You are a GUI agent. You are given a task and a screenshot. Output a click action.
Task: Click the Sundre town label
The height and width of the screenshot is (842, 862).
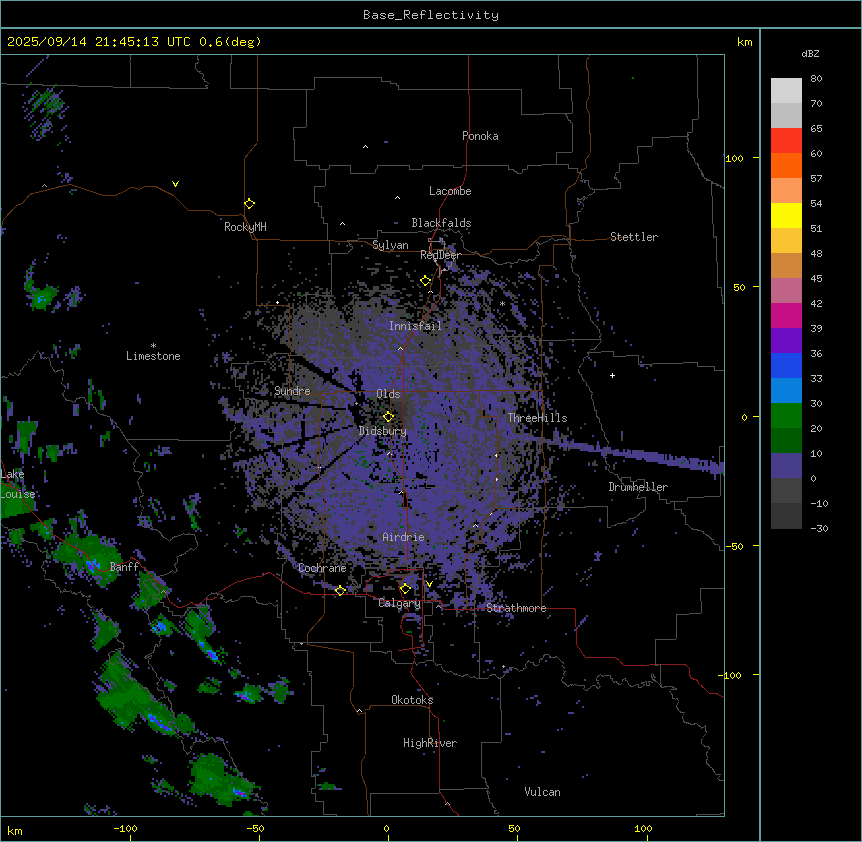pos(292,391)
